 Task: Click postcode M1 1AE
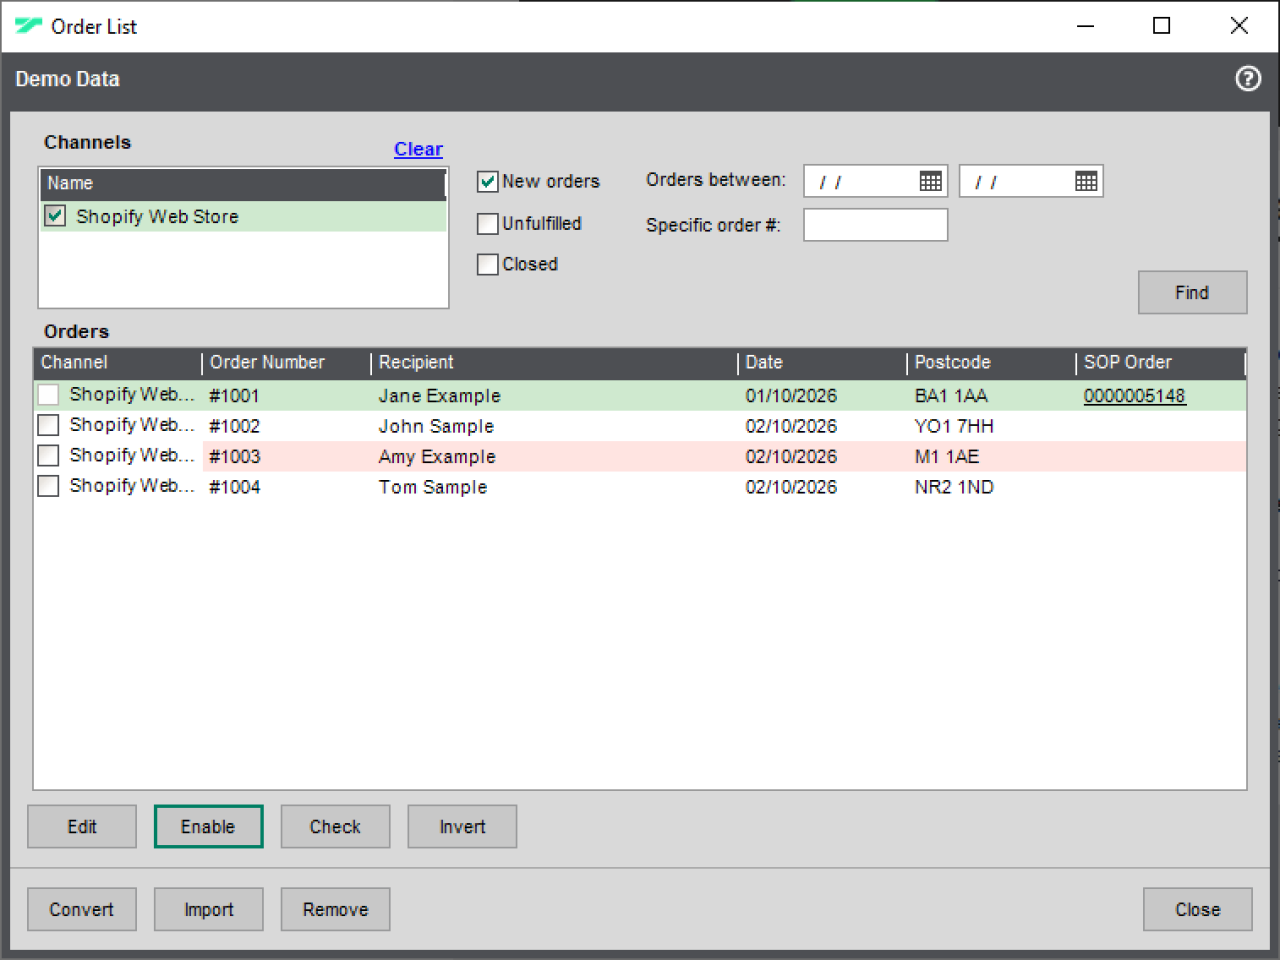947,457
